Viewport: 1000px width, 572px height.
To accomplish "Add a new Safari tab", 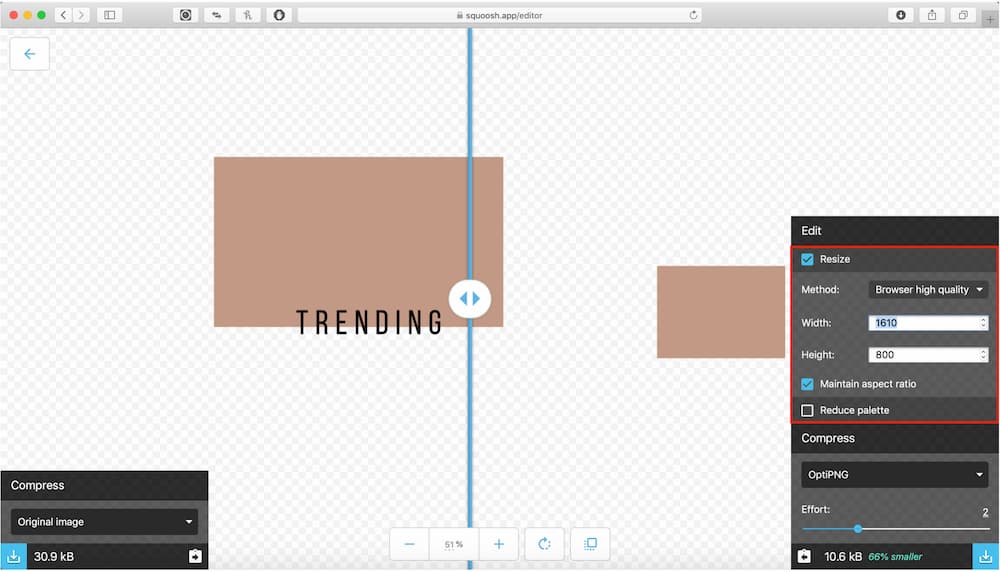I will pyautogui.click(x=989, y=19).
